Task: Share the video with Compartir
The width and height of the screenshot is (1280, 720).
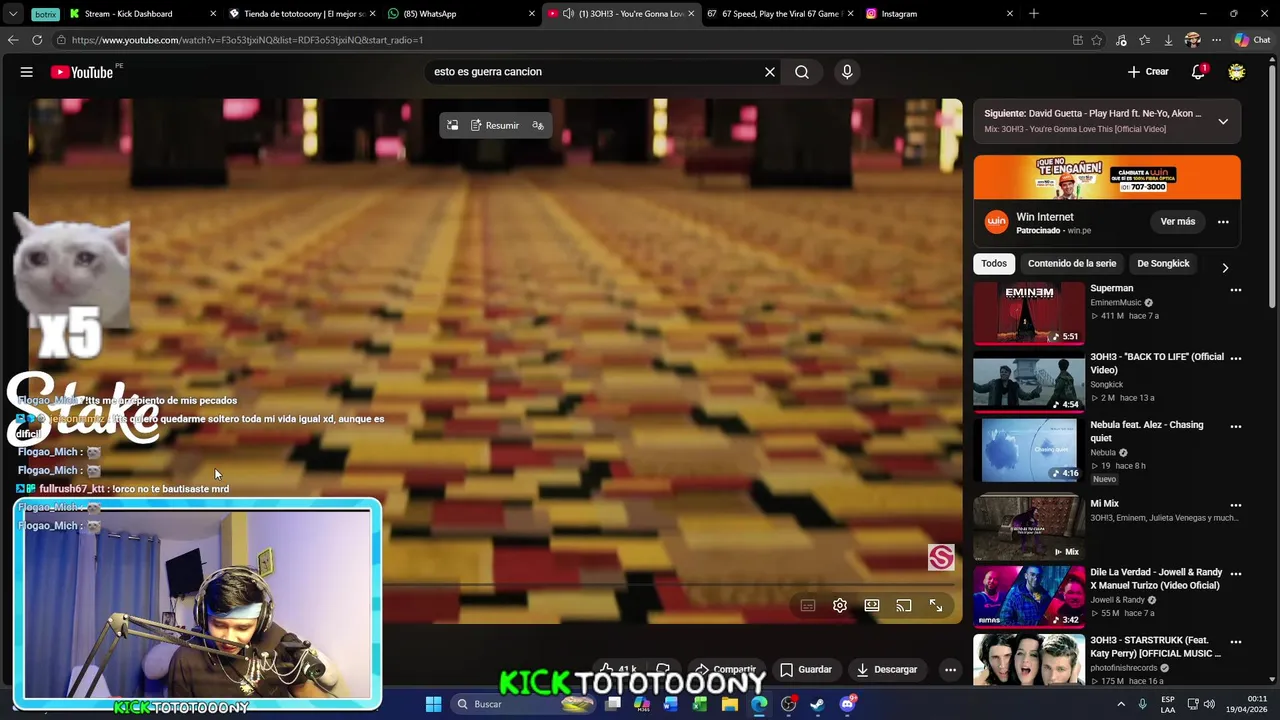Action: click(726, 670)
